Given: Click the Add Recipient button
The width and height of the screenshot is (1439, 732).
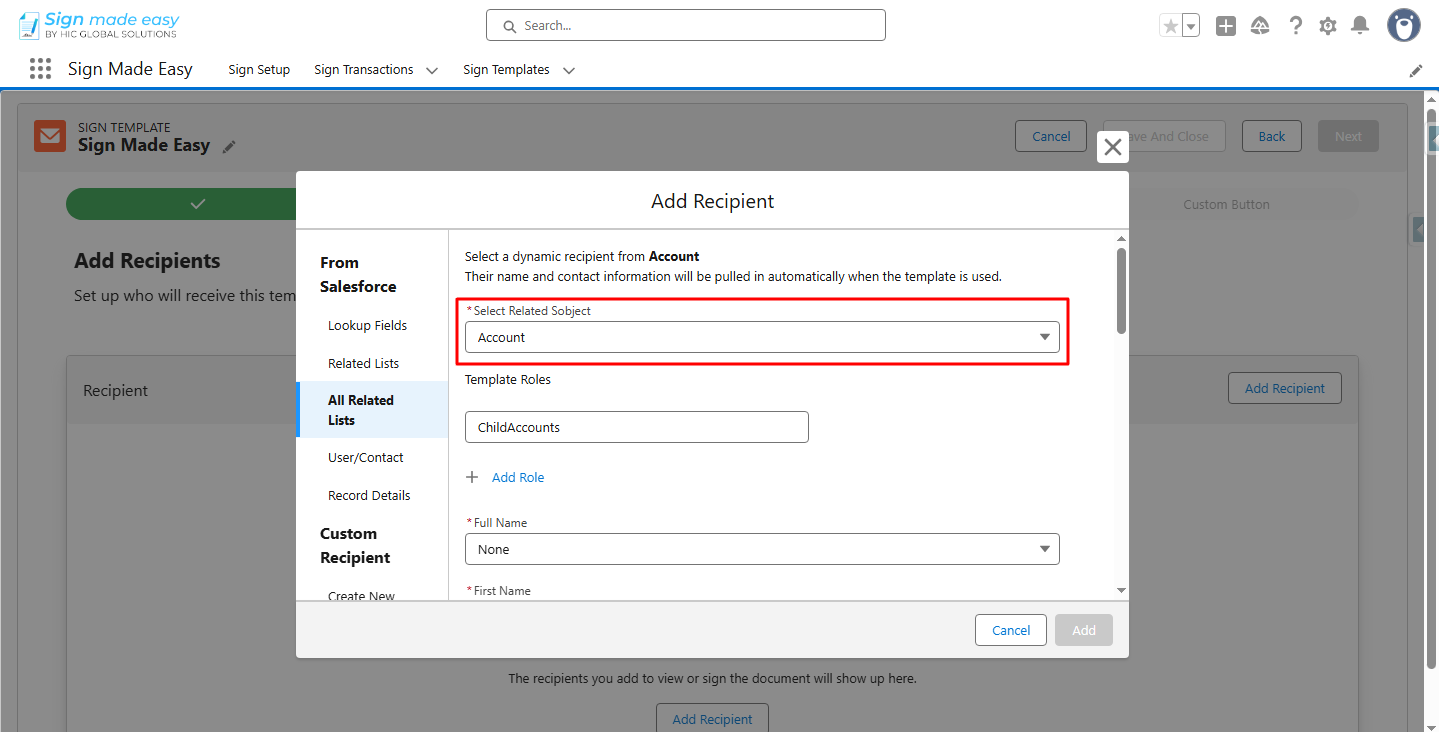Looking at the screenshot, I should [x=1285, y=388].
